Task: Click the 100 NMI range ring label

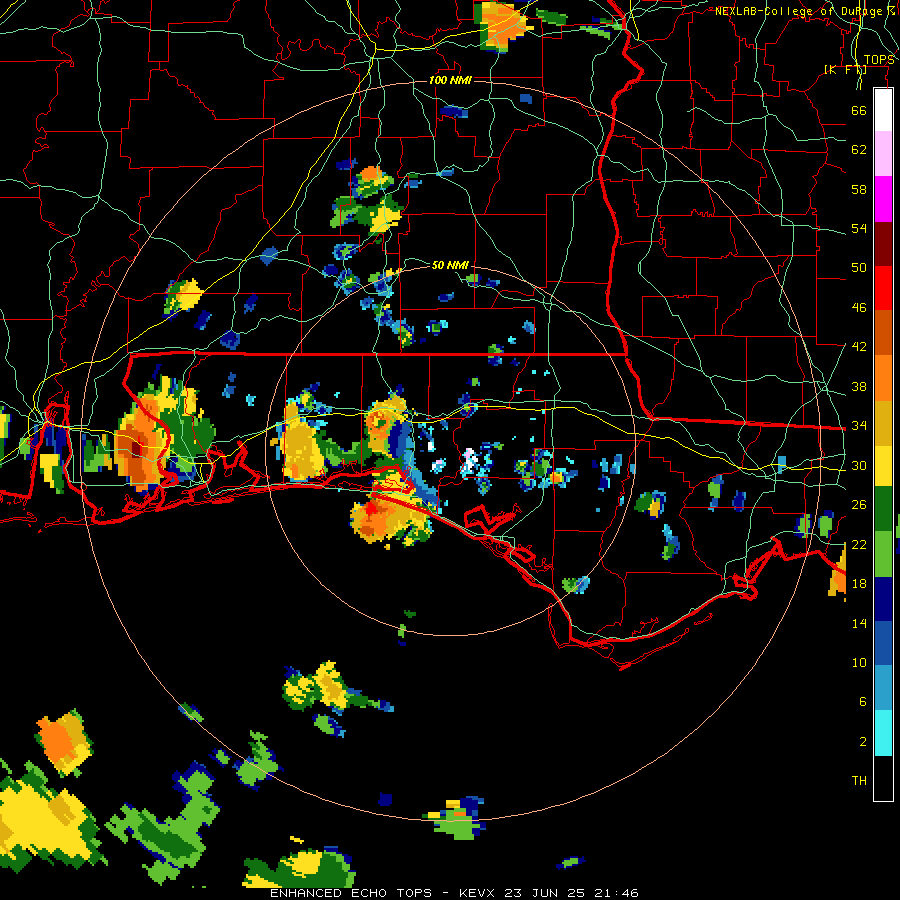Action: pos(451,80)
